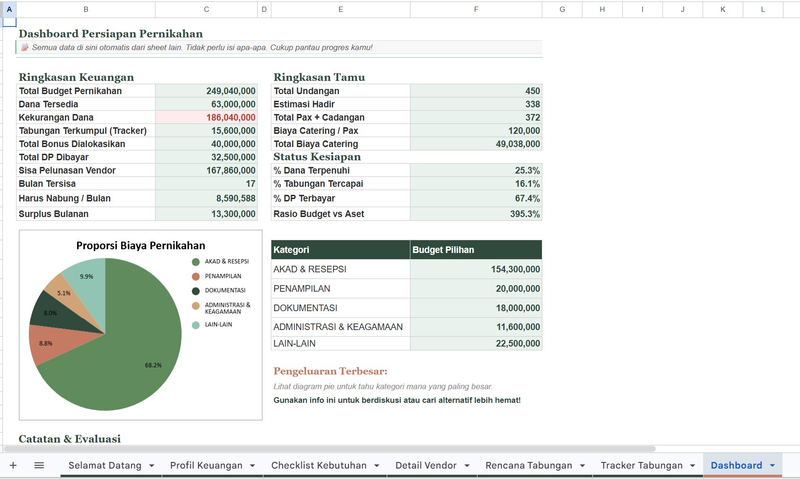The image size is (800, 479).
Task: Select the Dana Tersedia value 63,000,000
Action: 206,104
